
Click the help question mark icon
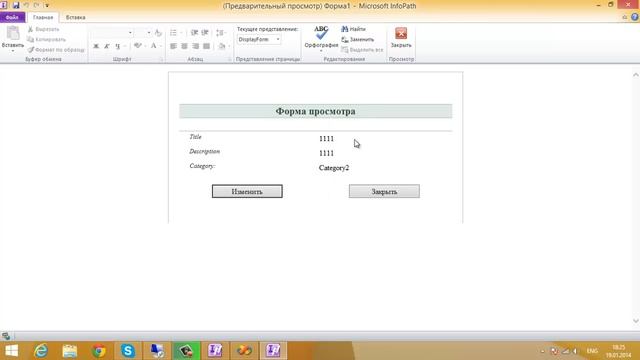click(x=635, y=17)
